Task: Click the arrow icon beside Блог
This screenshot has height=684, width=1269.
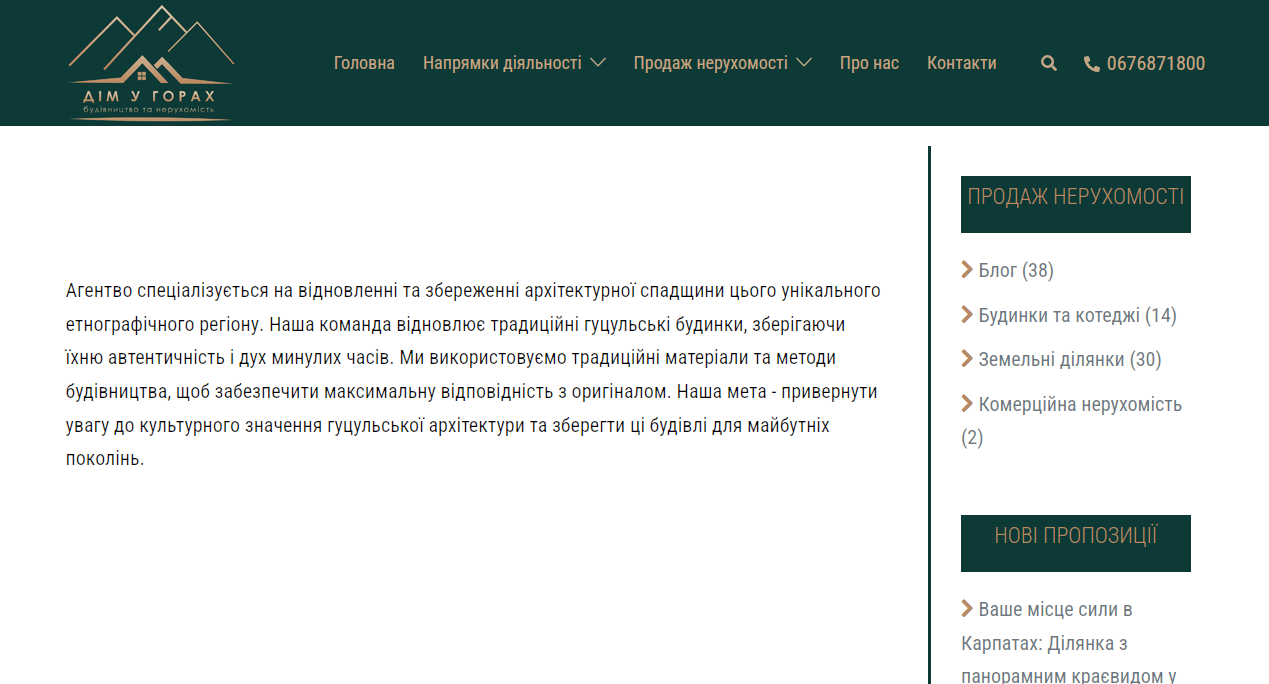Action: tap(967, 269)
